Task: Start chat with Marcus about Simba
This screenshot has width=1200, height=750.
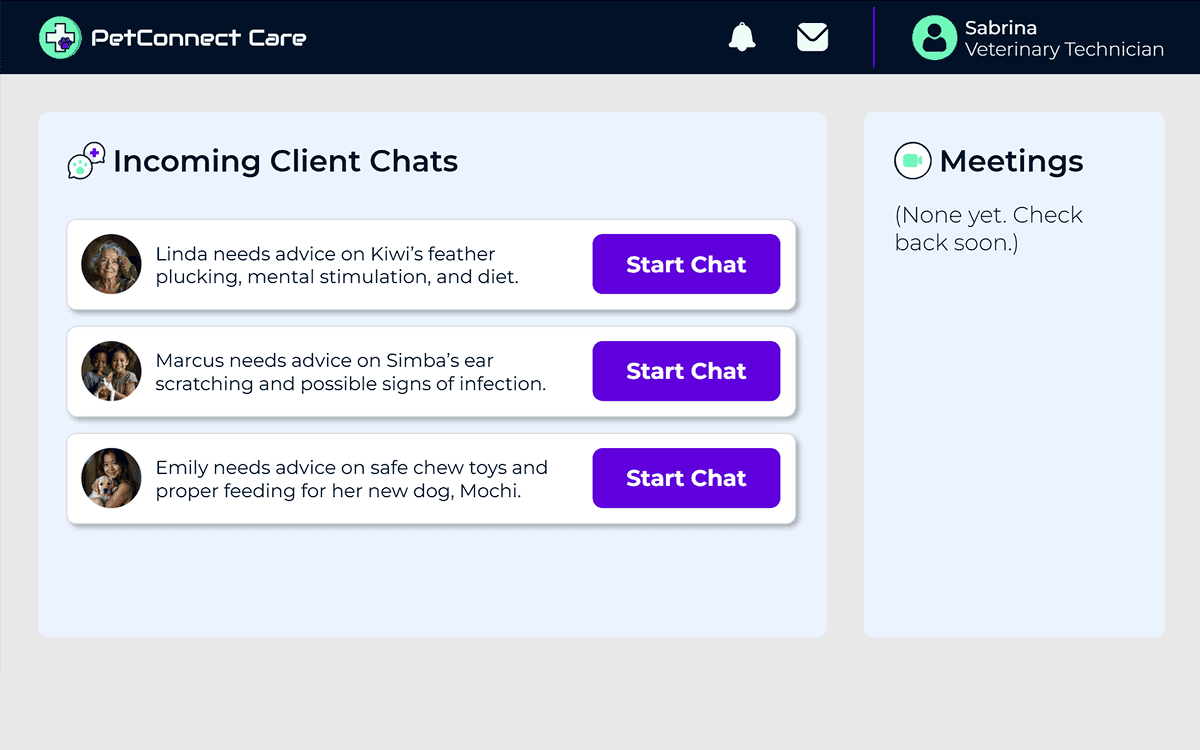Action: [686, 371]
